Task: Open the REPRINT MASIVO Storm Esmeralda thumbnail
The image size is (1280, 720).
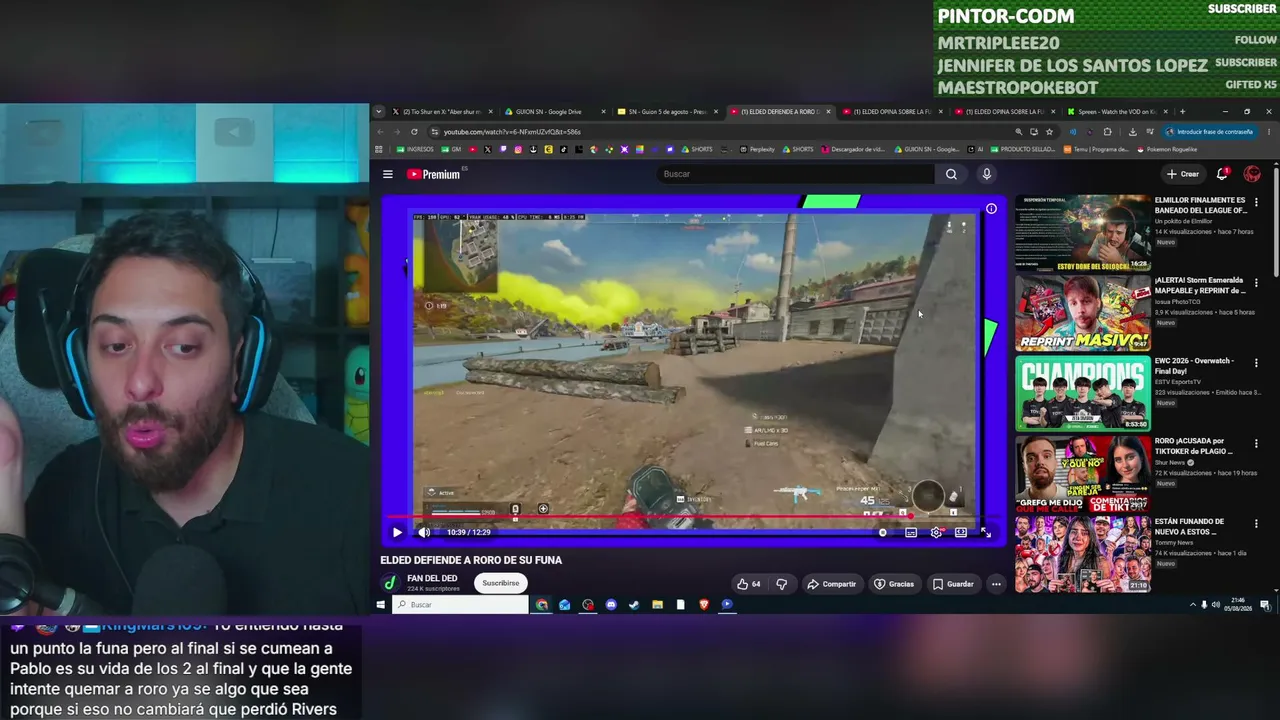Action: pyautogui.click(x=1083, y=313)
